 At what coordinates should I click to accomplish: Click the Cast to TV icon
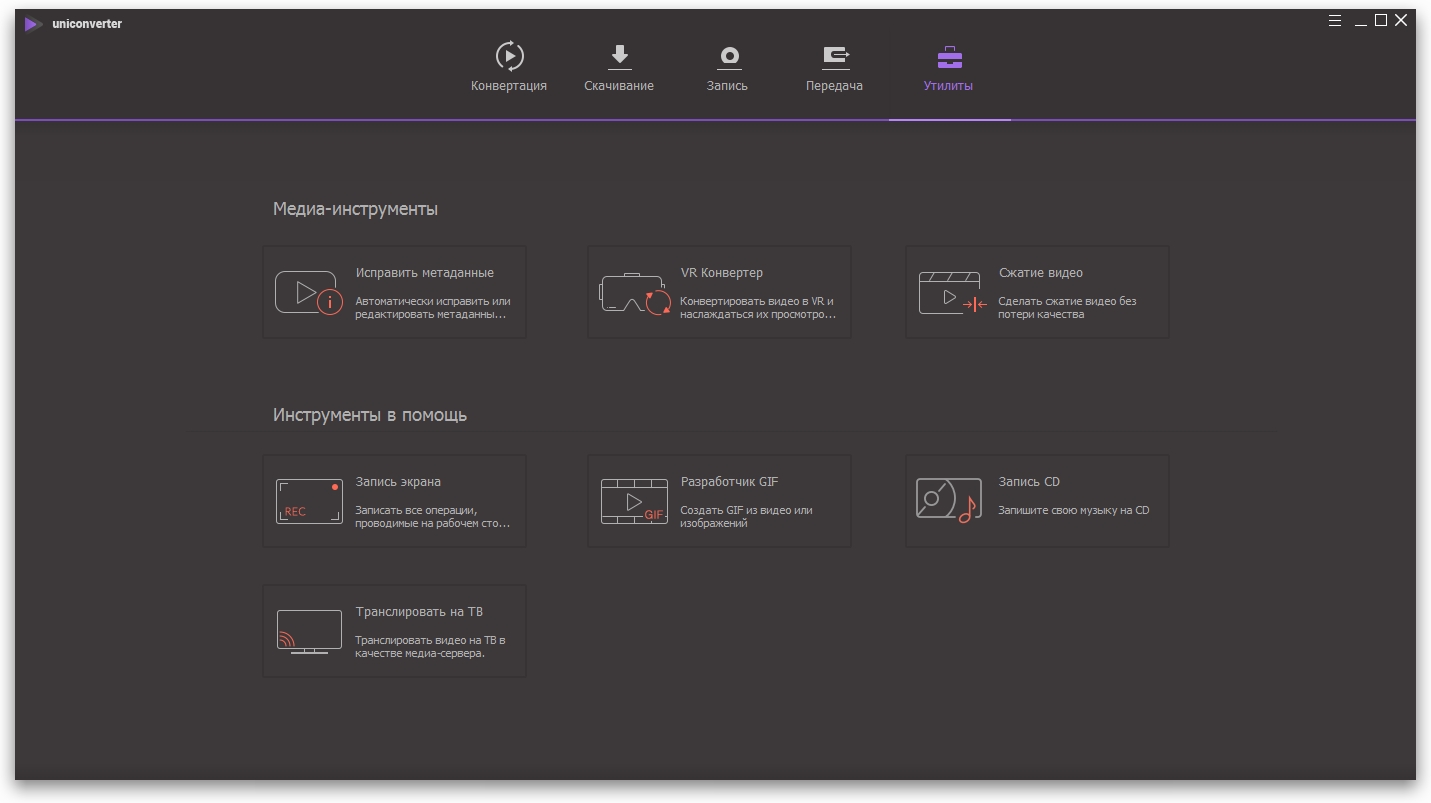[308, 631]
